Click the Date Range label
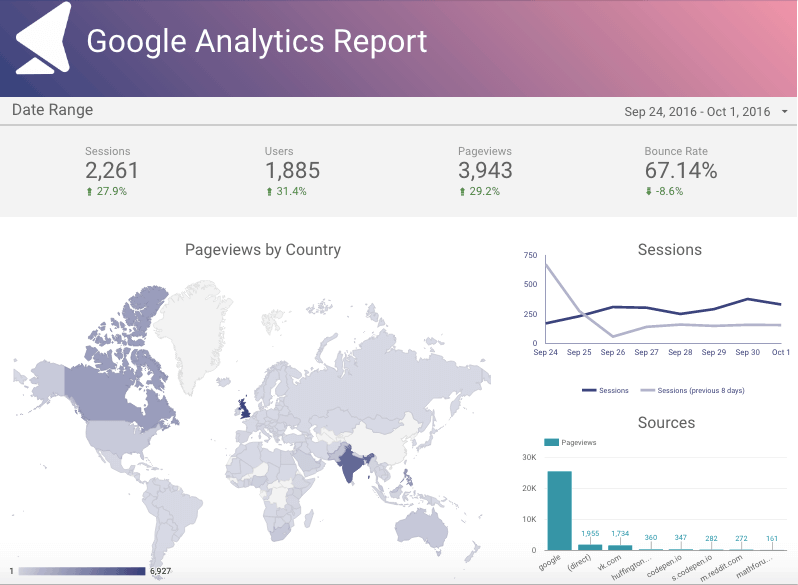The width and height of the screenshot is (798, 585). tap(52, 110)
